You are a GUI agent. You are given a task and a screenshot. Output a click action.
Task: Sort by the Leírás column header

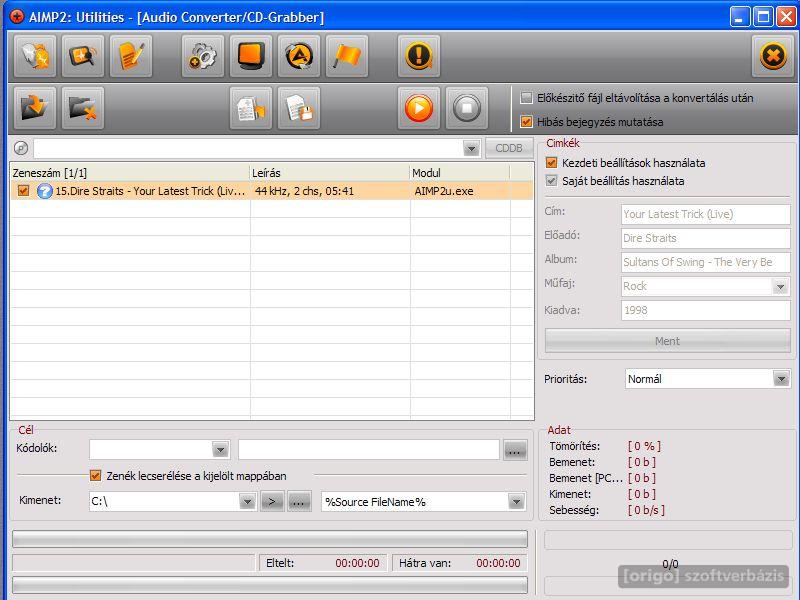click(x=330, y=173)
